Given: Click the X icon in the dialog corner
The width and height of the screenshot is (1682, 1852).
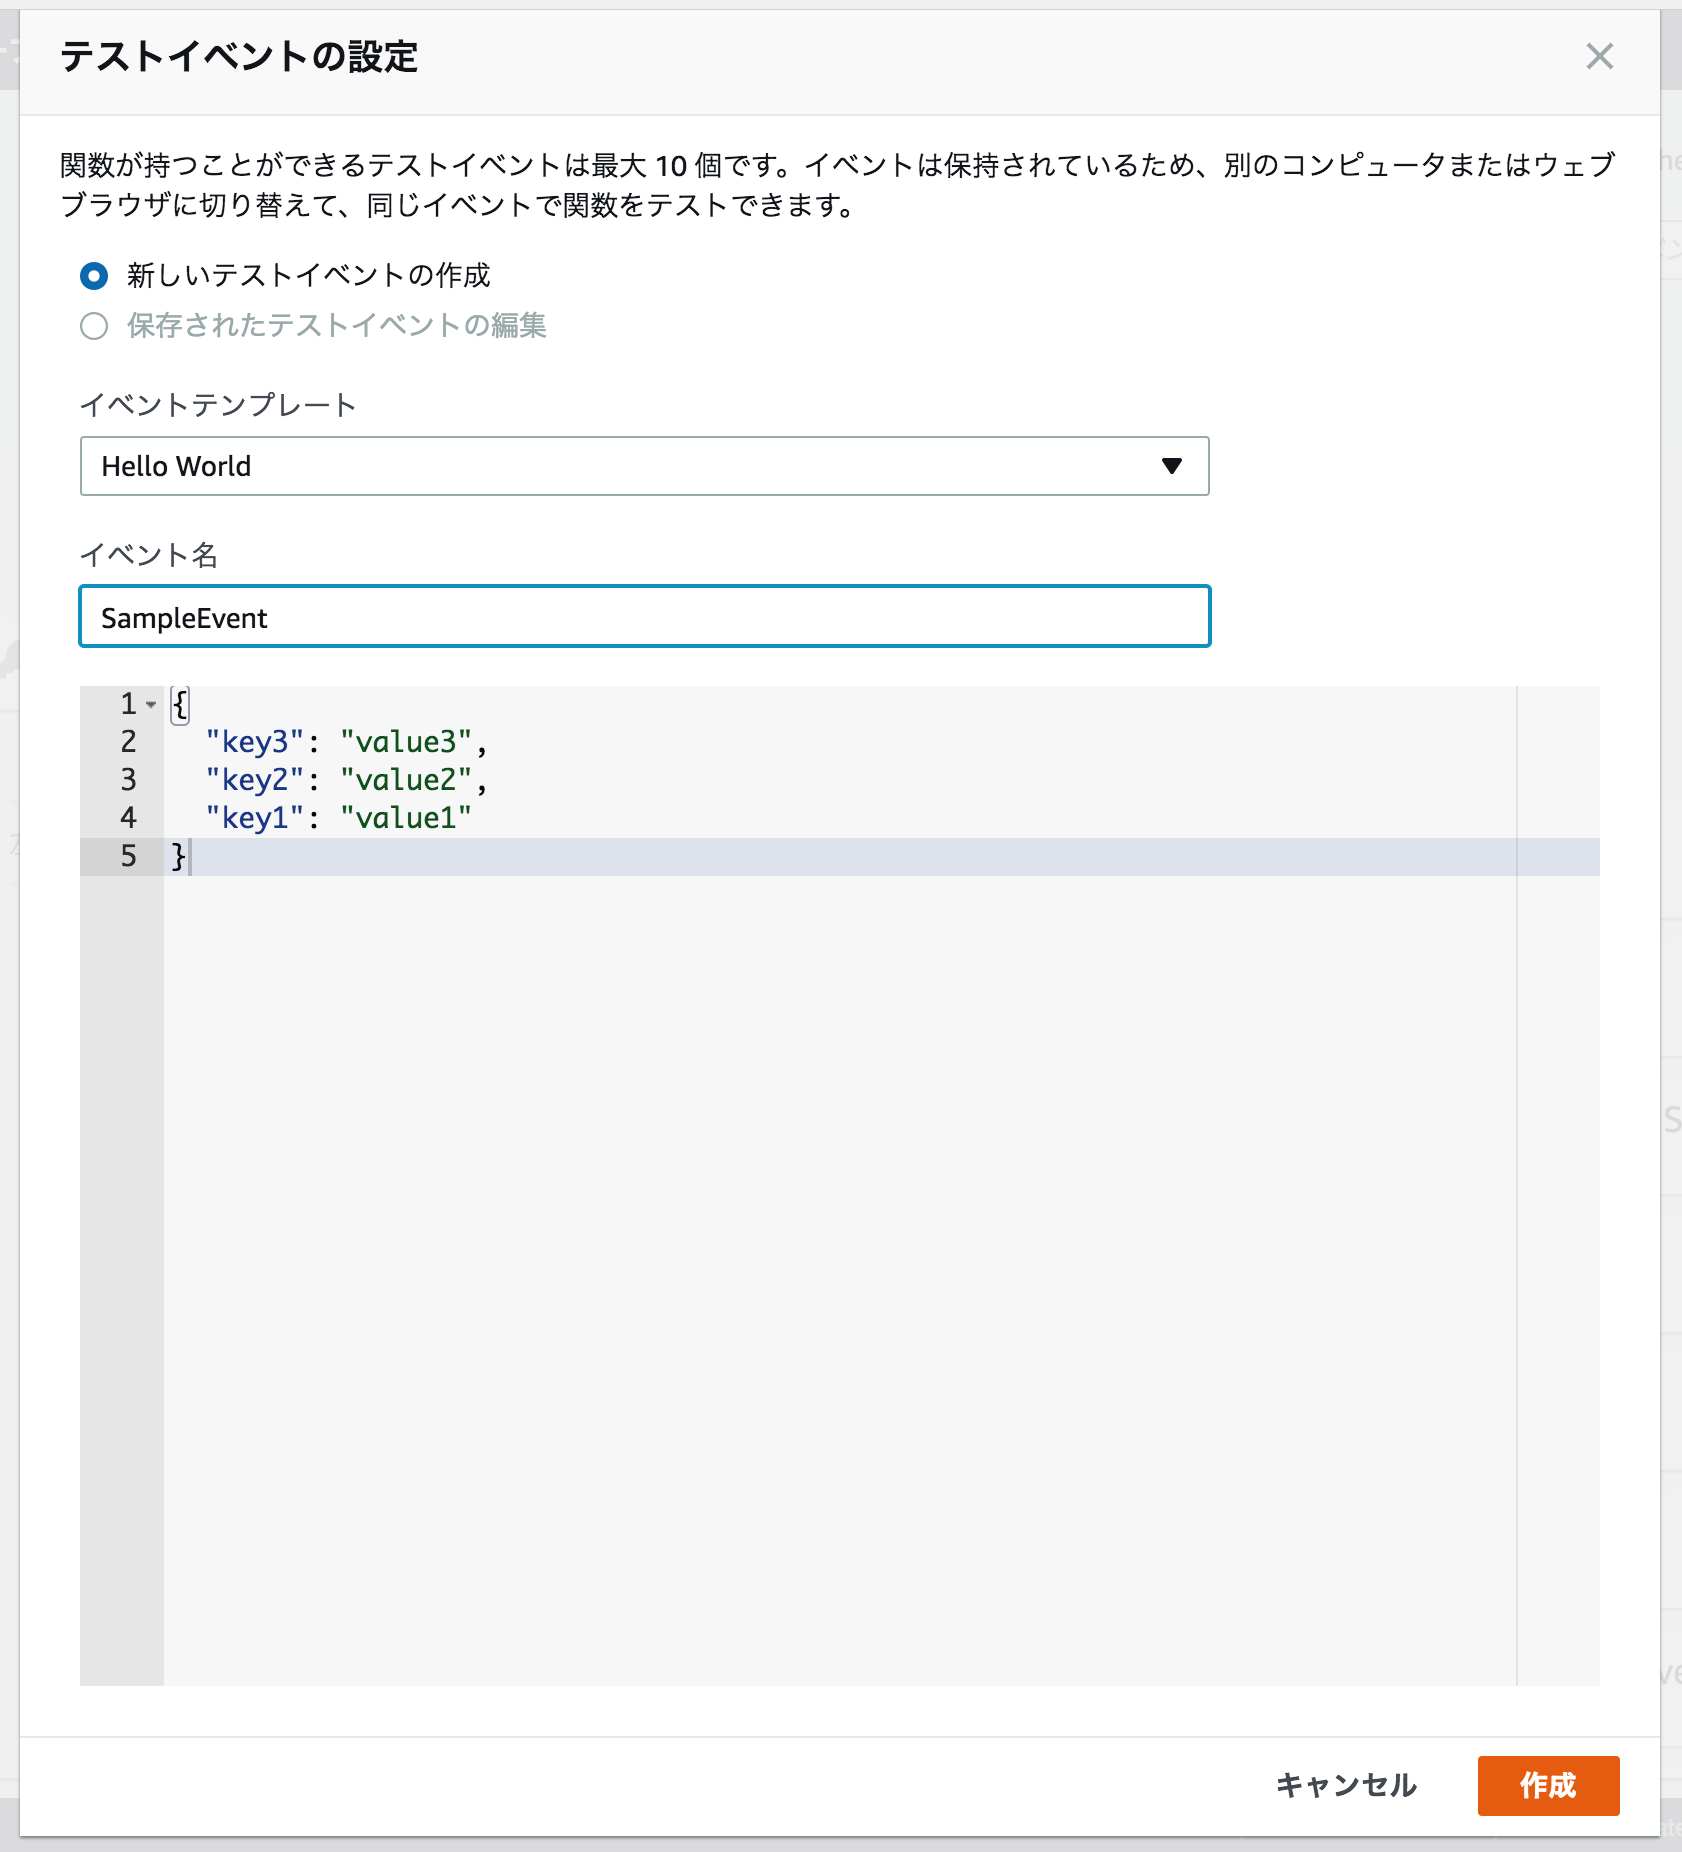Looking at the screenshot, I should (1600, 57).
